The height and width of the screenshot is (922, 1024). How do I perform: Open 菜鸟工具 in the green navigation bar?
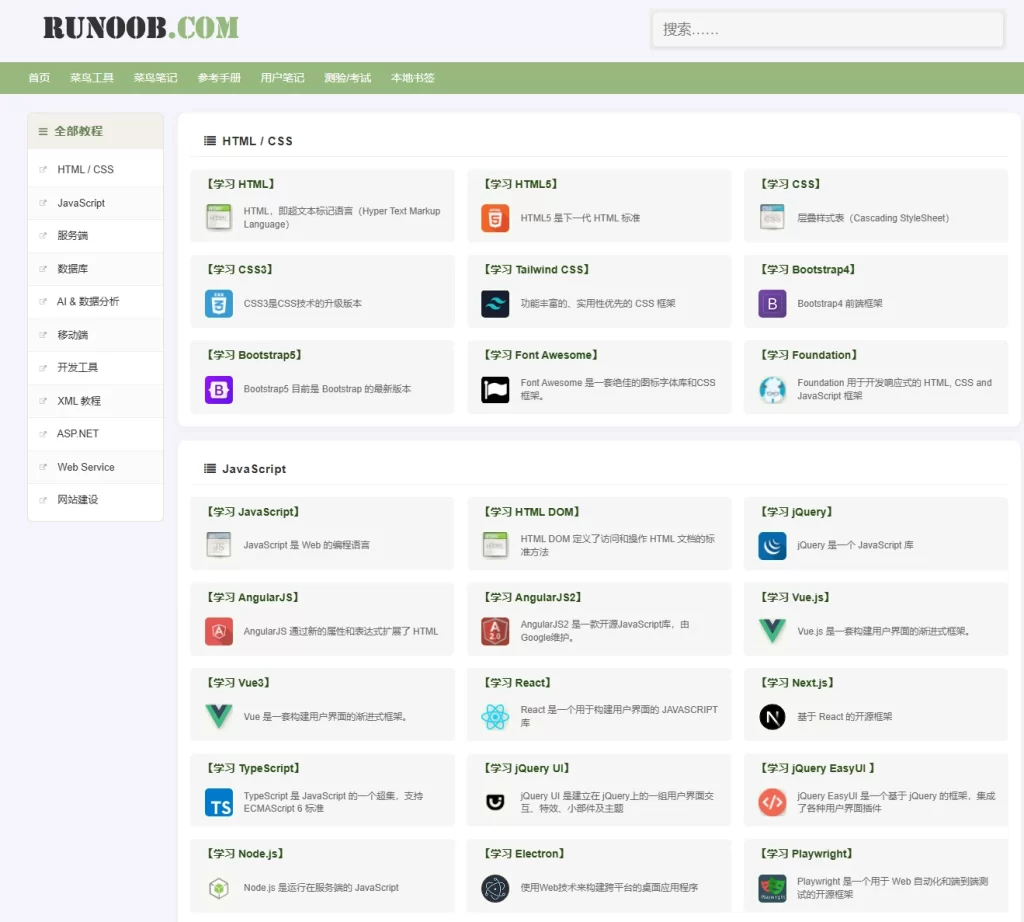click(92, 78)
